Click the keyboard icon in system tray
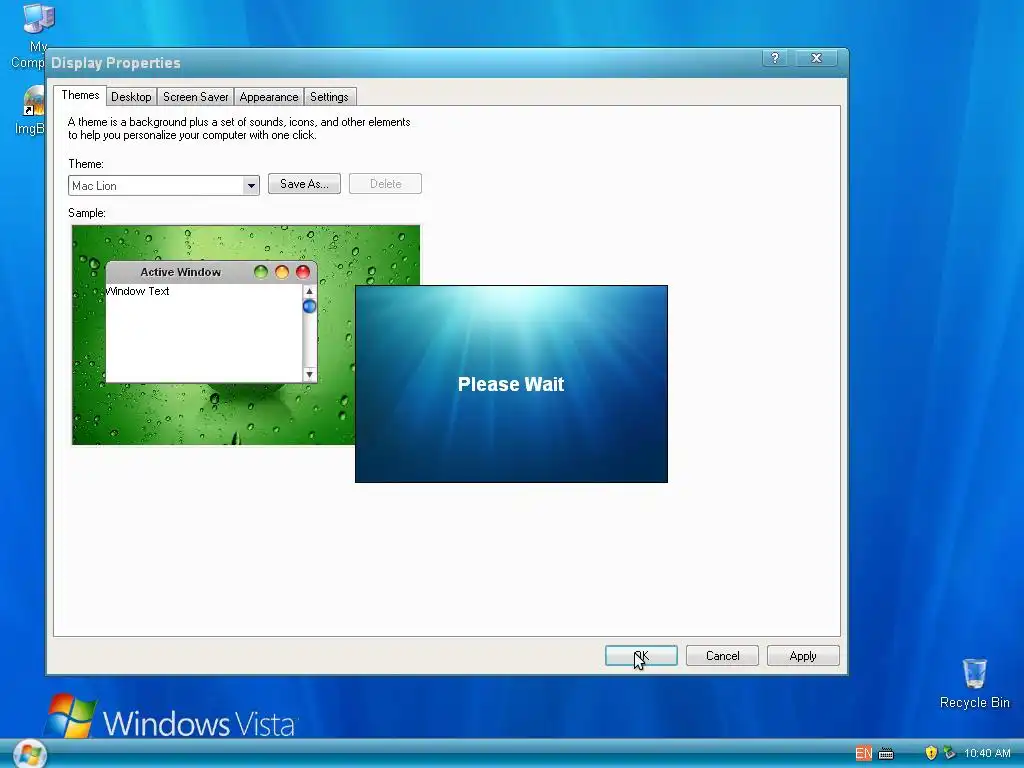1024x768 pixels. pyautogui.click(x=886, y=754)
